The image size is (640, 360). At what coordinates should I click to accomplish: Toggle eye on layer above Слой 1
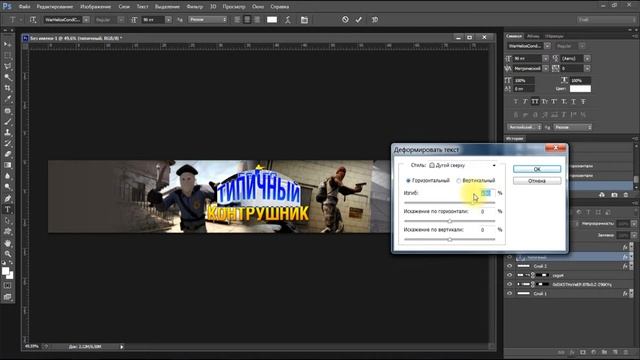pyautogui.click(x=509, y=284)
